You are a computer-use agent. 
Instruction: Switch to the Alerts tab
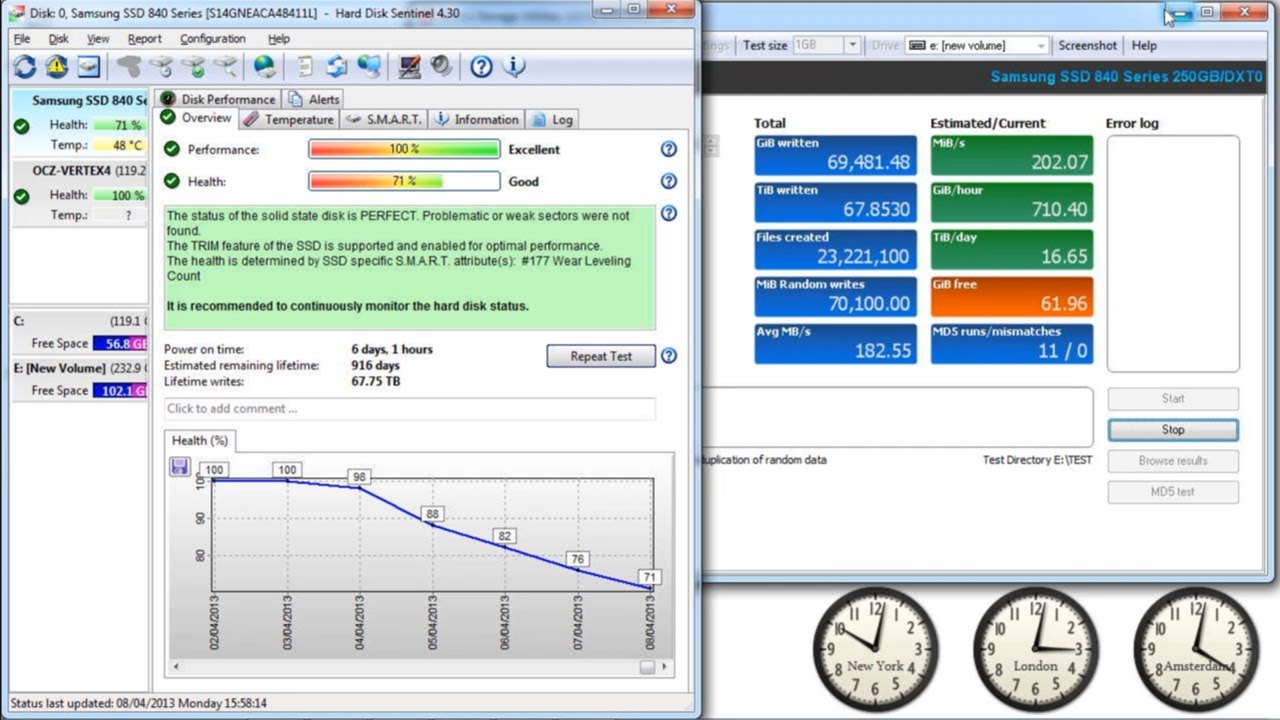tap(314, 99)
